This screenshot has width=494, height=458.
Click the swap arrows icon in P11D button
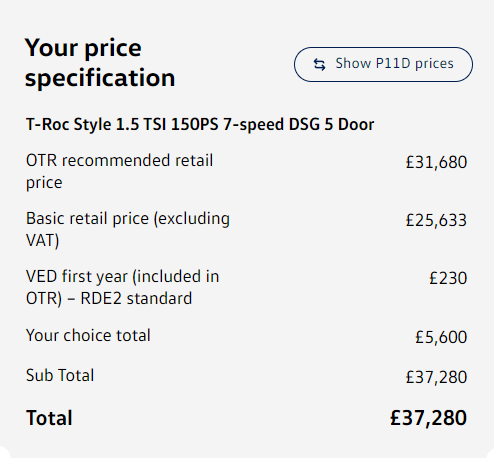coord(319,64)
